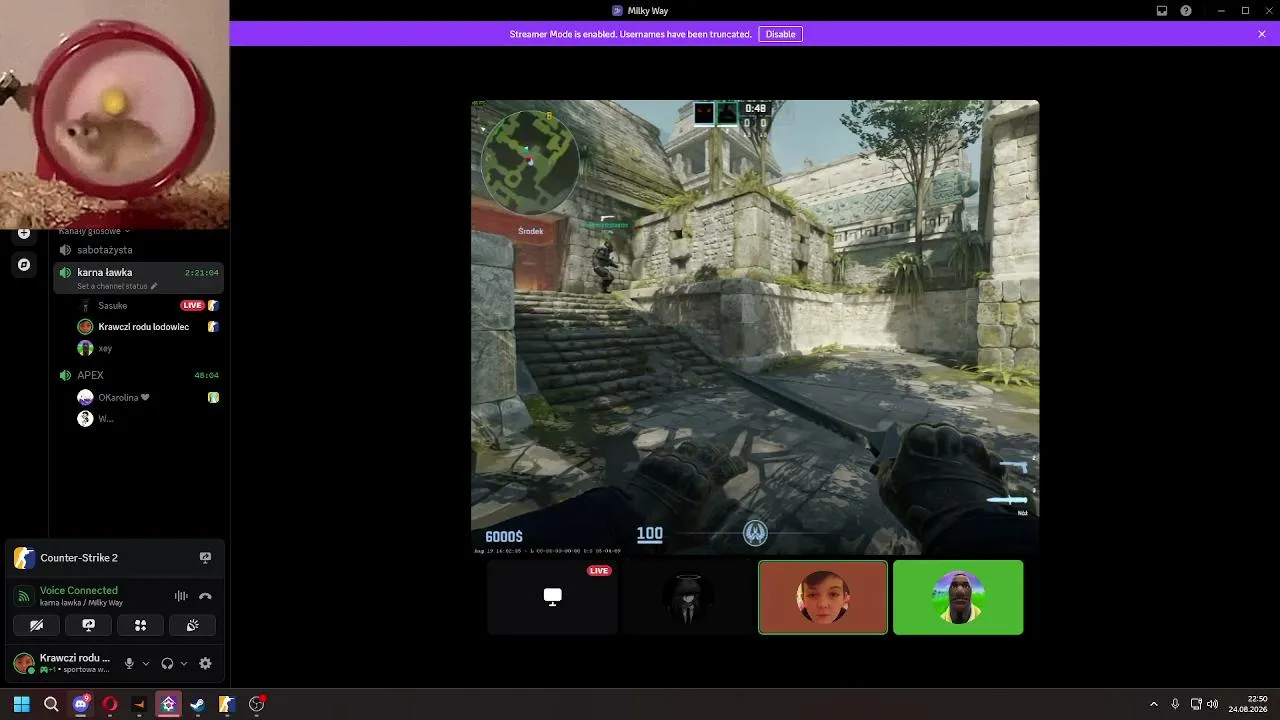
Task: Watch Sasuke's LIVE stream badge
Action: (192, 305)
